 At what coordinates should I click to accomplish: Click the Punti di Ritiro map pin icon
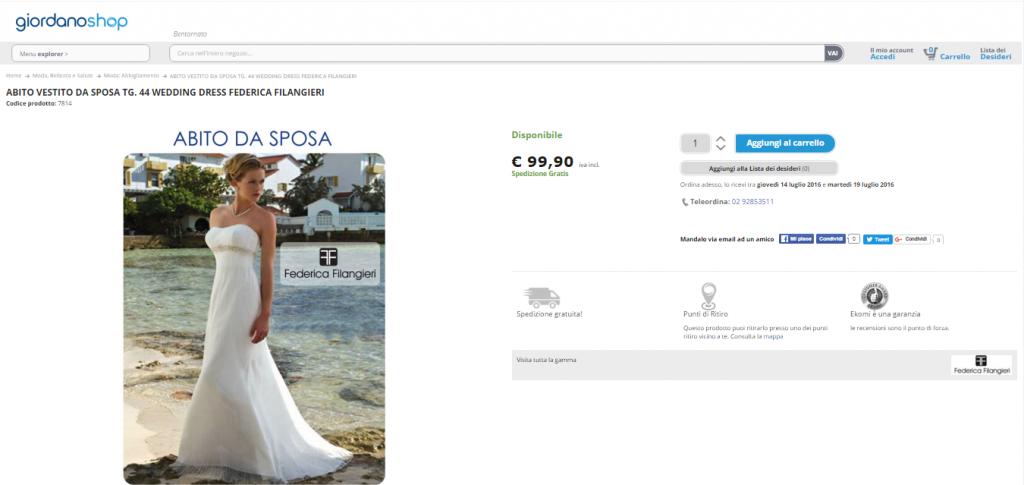(x=708, y=295)
